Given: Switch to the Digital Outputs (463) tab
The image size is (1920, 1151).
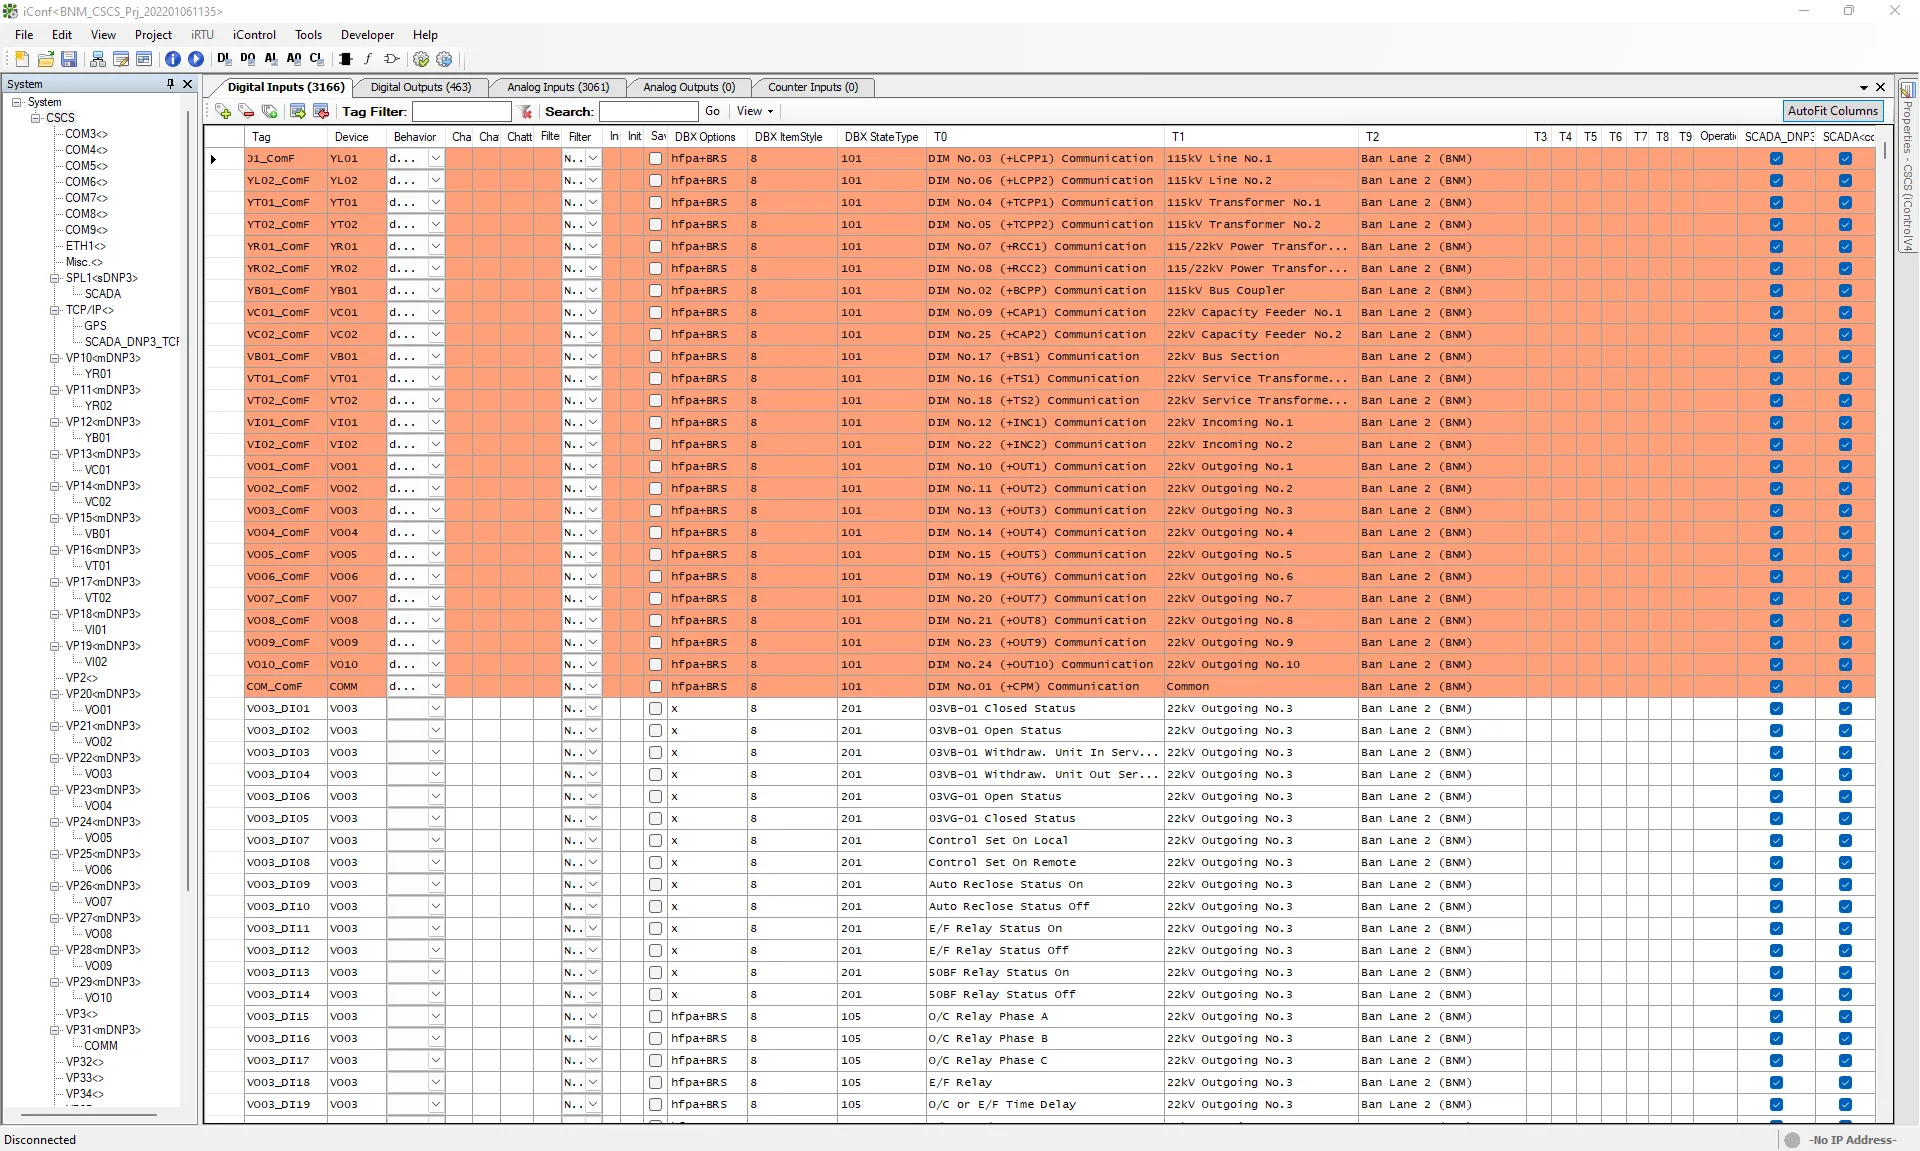Looking at the screenshot, I should 420,87.
